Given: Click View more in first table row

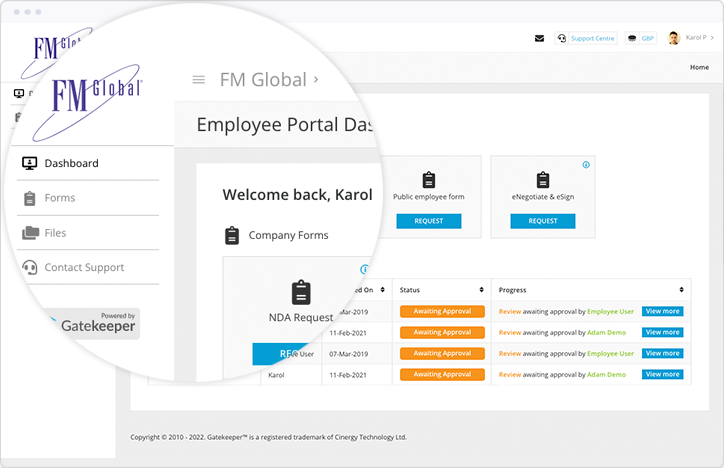Looking at the screenshot, I should coord(663,312).
